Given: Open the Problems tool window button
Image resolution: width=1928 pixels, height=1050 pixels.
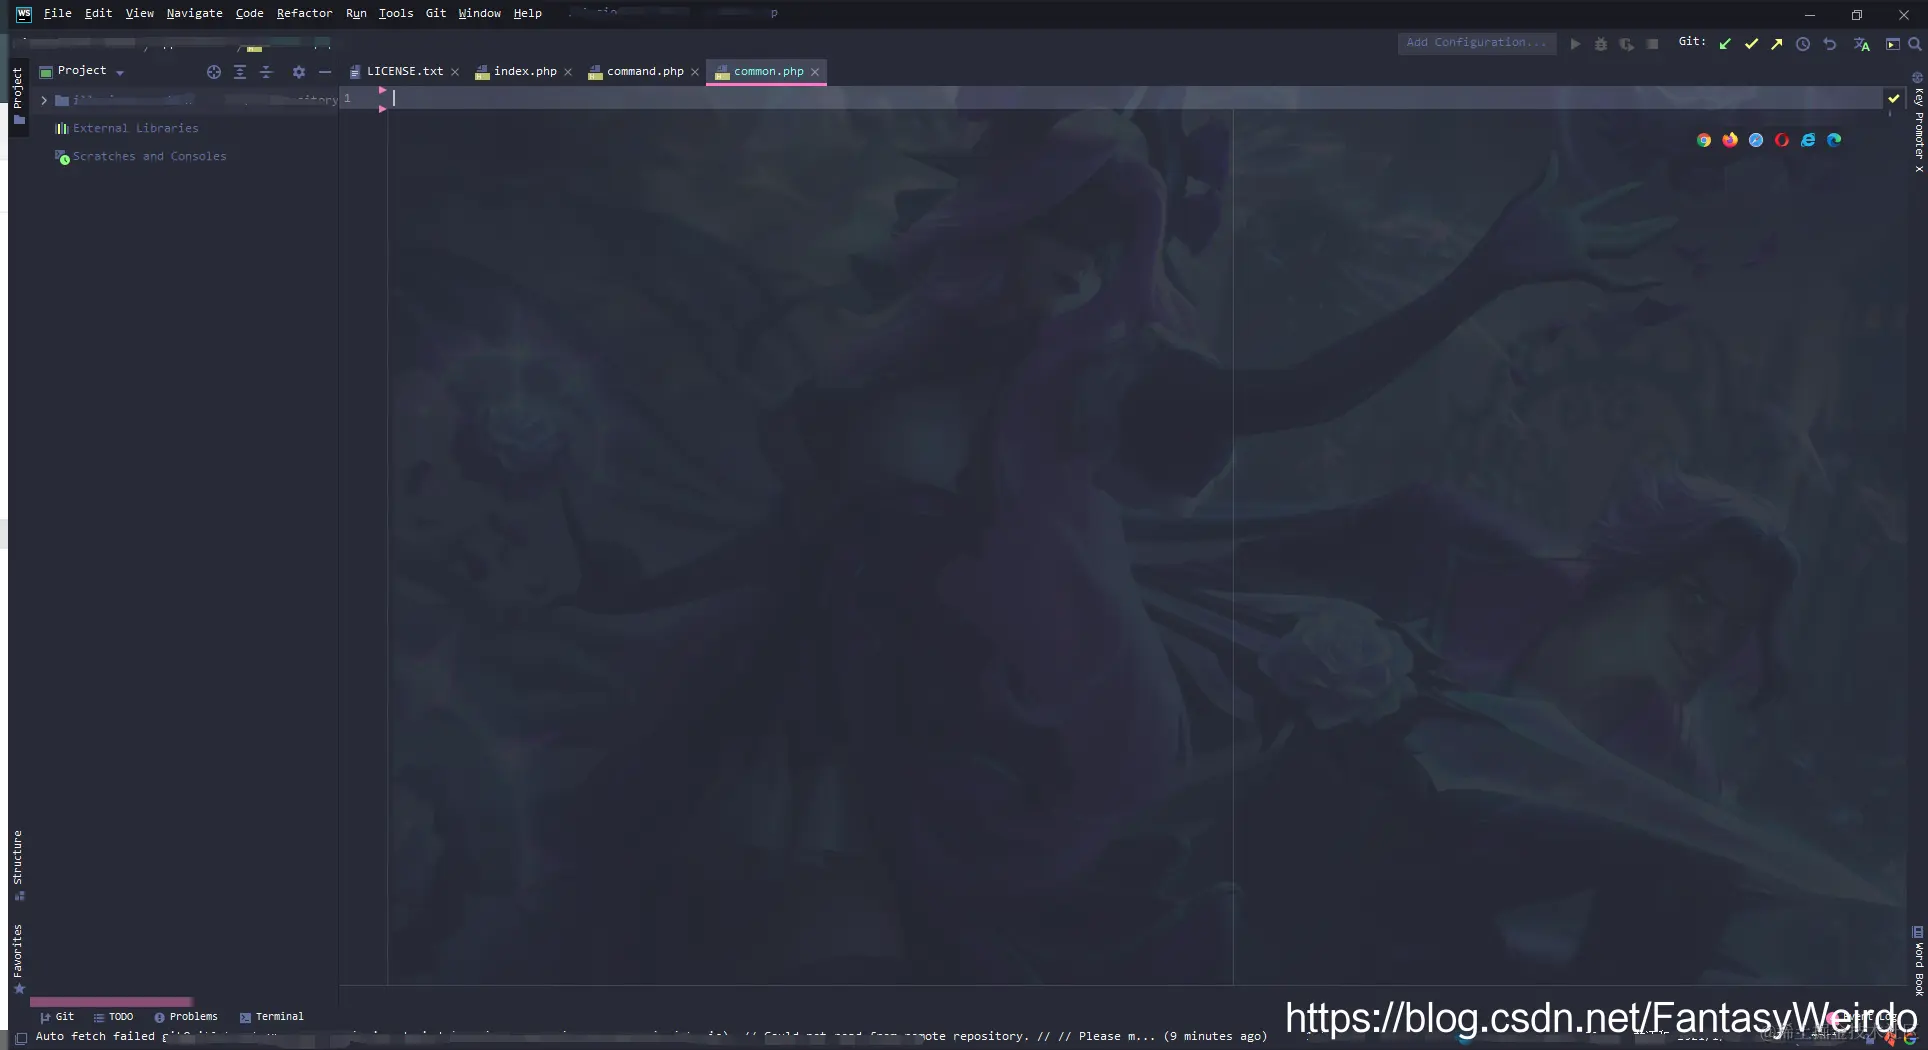Looking at the screenshot, I should (186, 1016).
